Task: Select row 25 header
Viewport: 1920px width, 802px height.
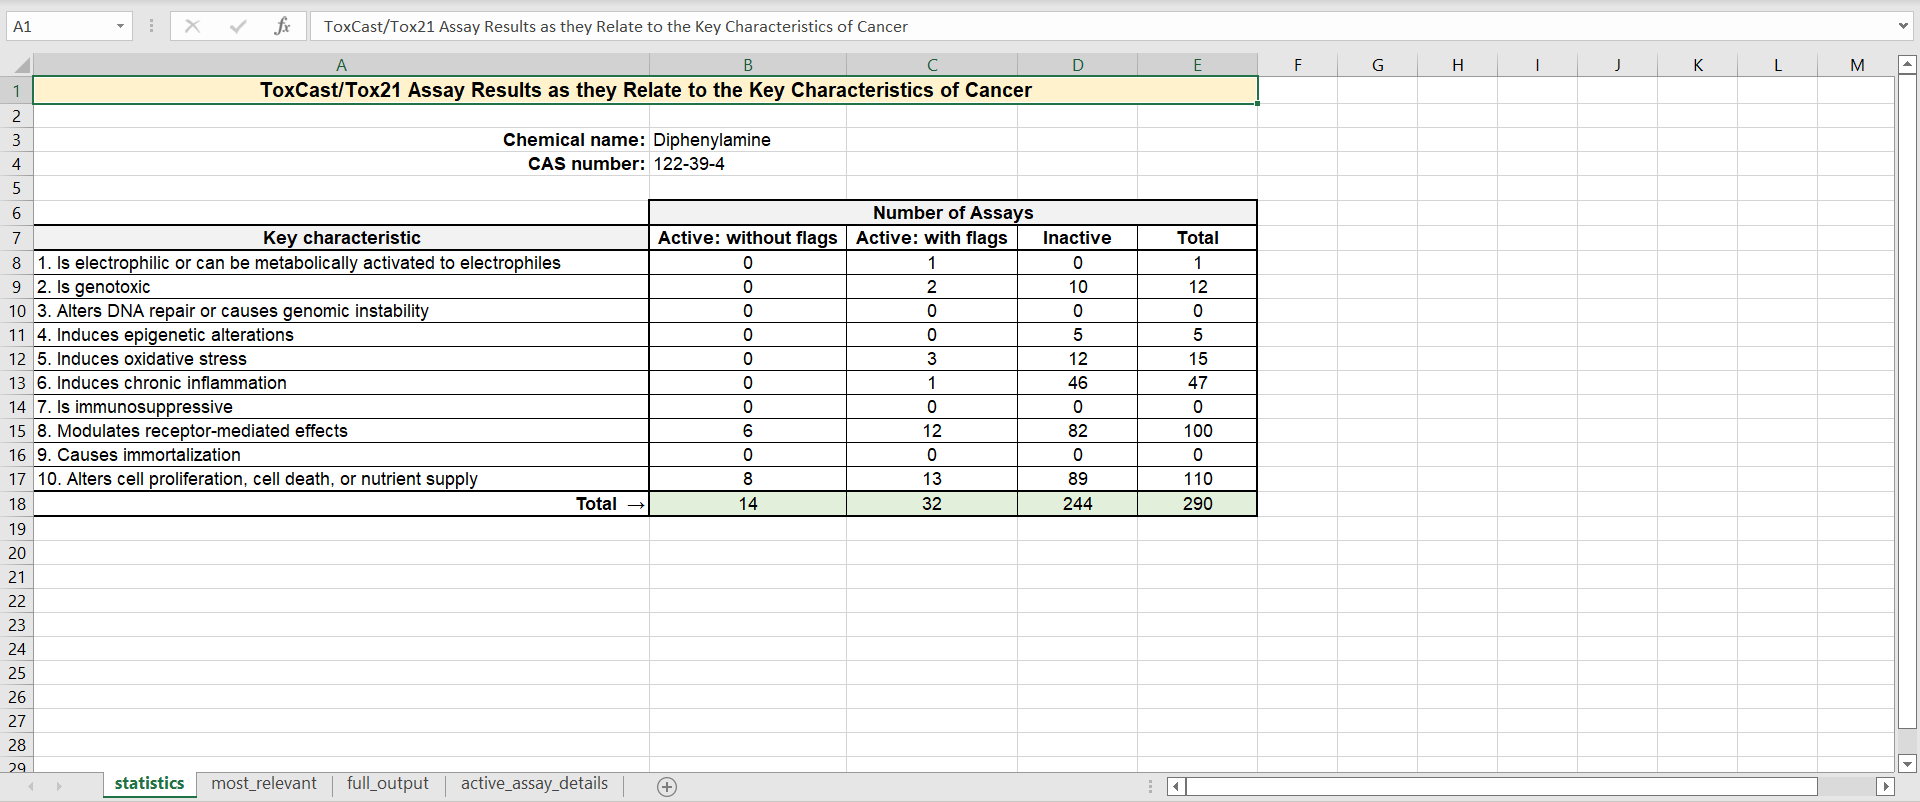Action: click(x=17, y=673)
